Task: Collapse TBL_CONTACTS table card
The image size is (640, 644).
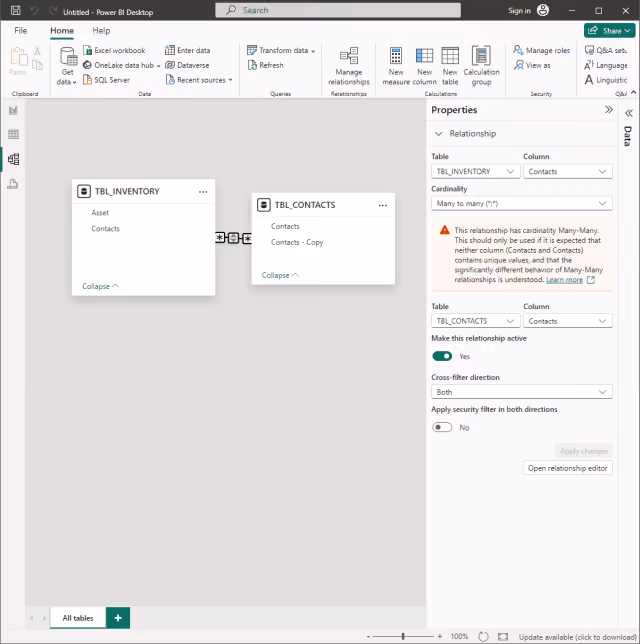Action: [280, 275]
